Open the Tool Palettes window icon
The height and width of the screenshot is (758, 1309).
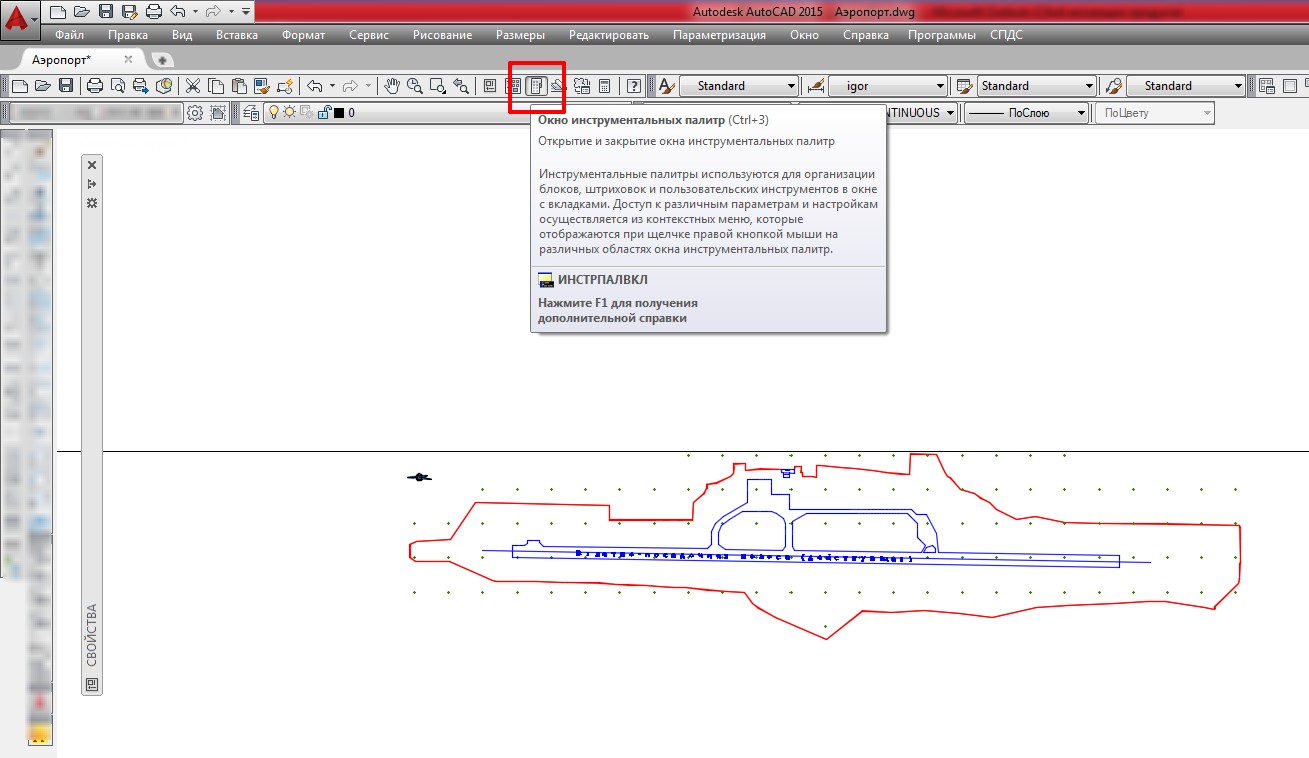click(x=537, y=86)
